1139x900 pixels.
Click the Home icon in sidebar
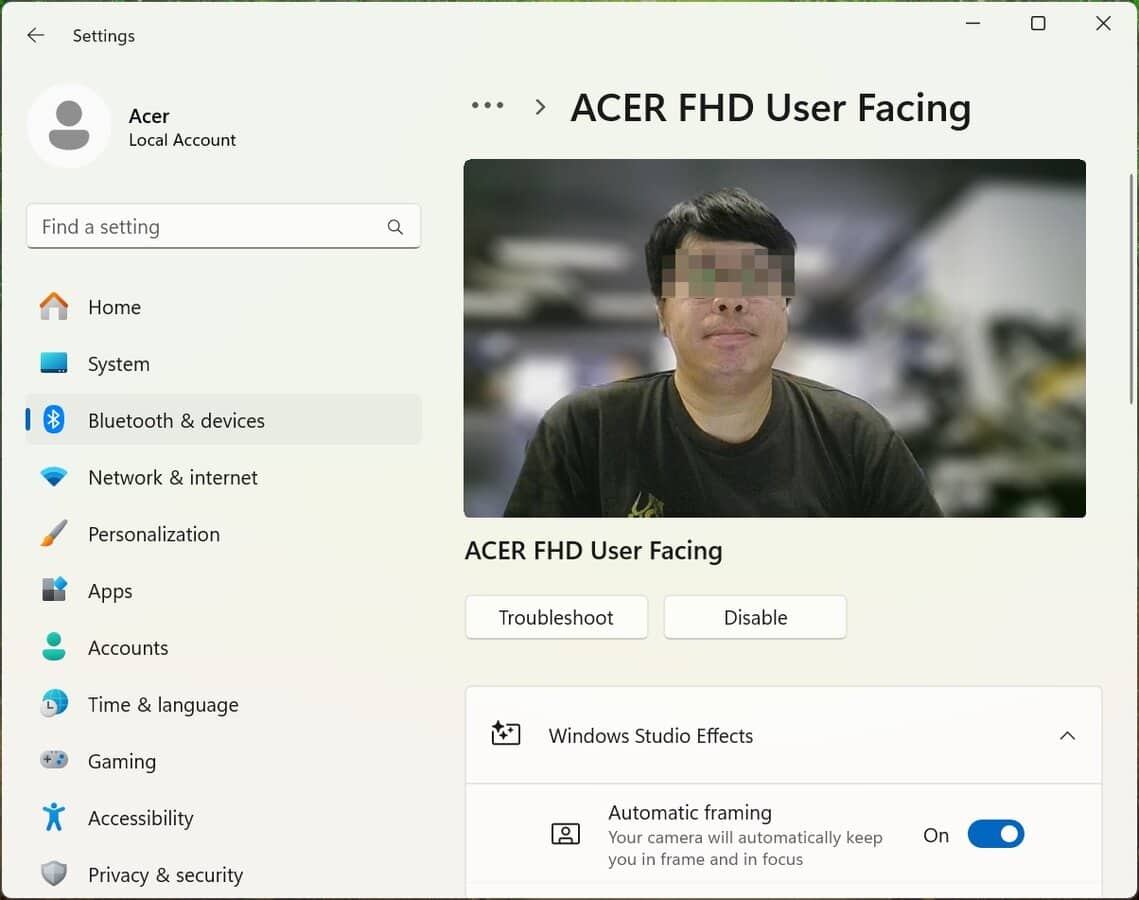[54, 307]
